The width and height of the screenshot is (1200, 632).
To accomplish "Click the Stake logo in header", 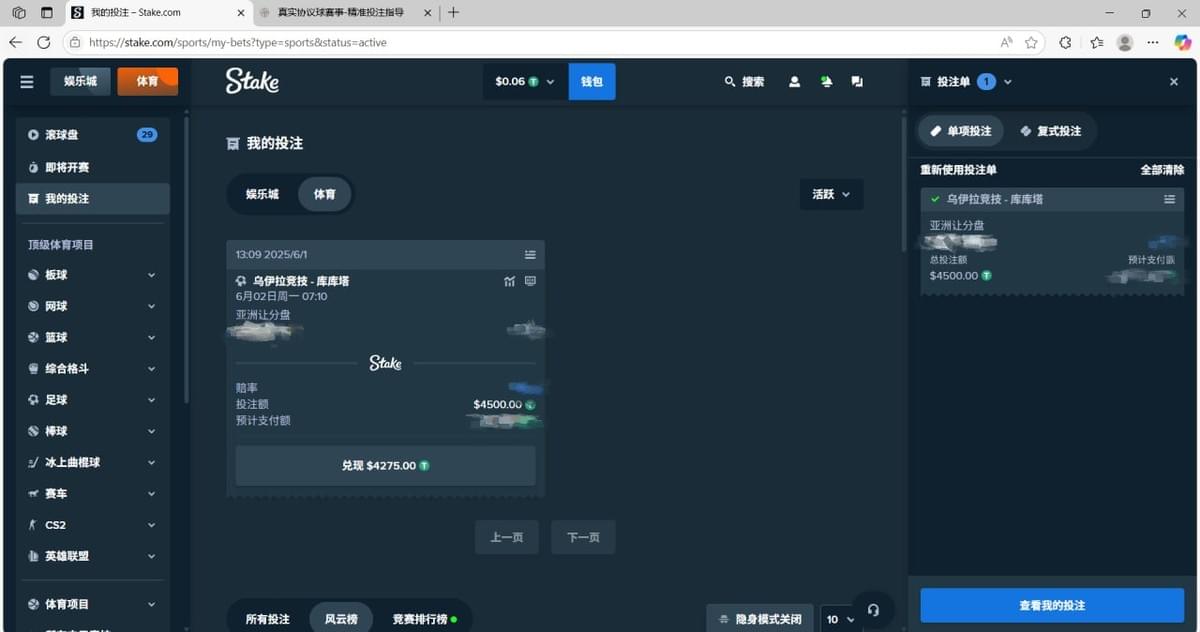I will tap(252, 81).
